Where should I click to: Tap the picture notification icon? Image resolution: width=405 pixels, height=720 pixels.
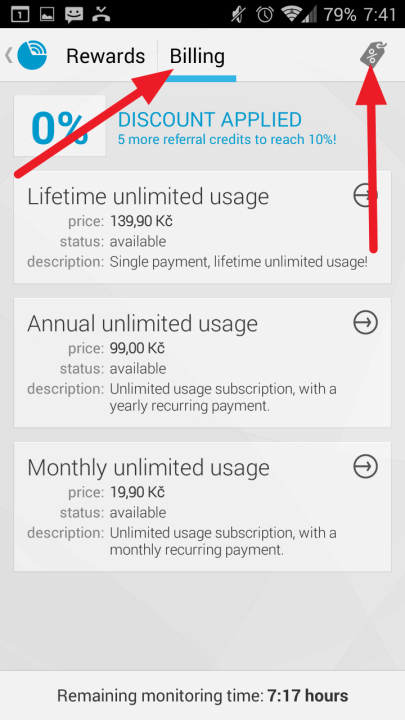47,15
